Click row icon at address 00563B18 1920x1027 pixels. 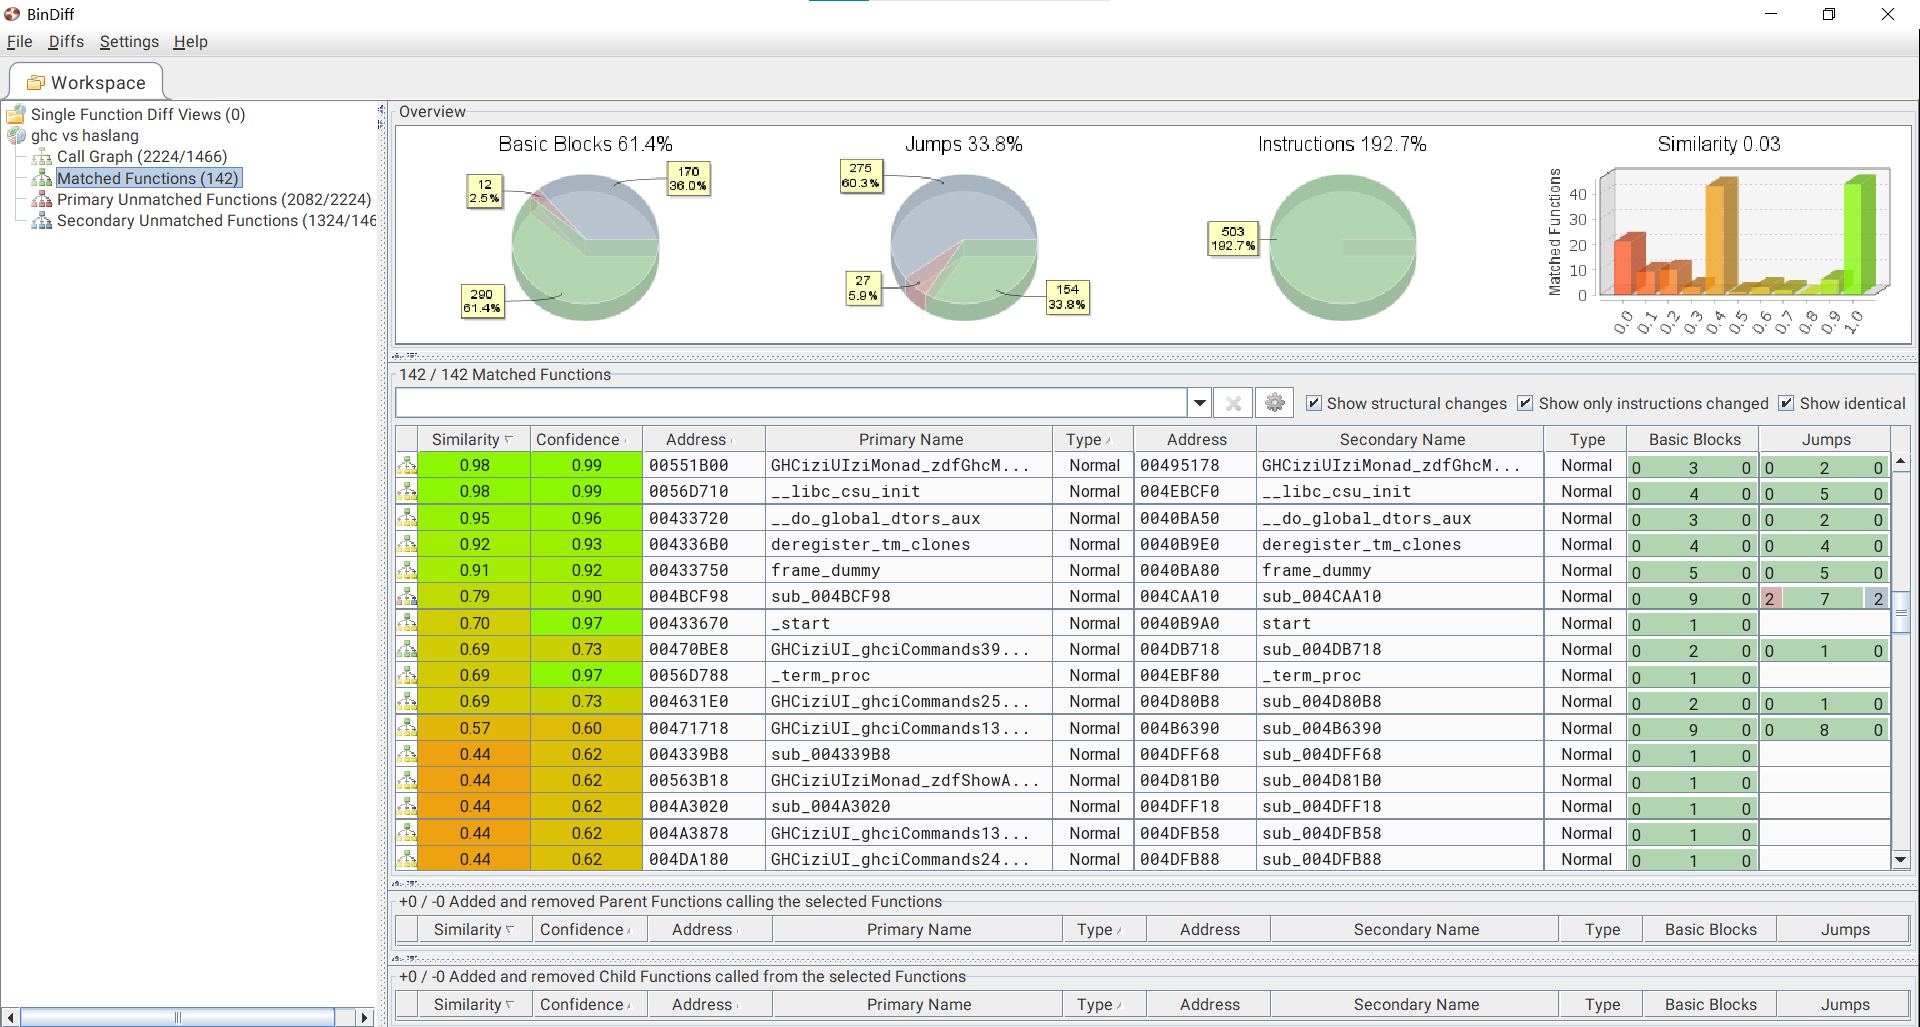click(407, 780)
